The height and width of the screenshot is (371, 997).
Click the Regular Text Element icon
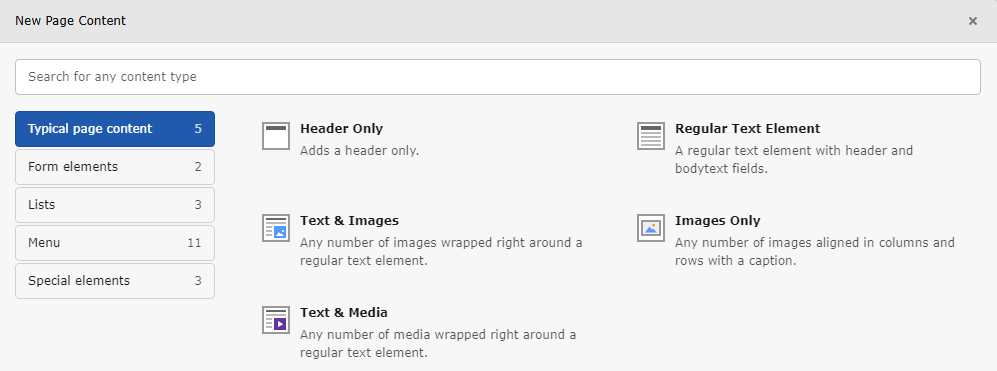tap(651, 136)
